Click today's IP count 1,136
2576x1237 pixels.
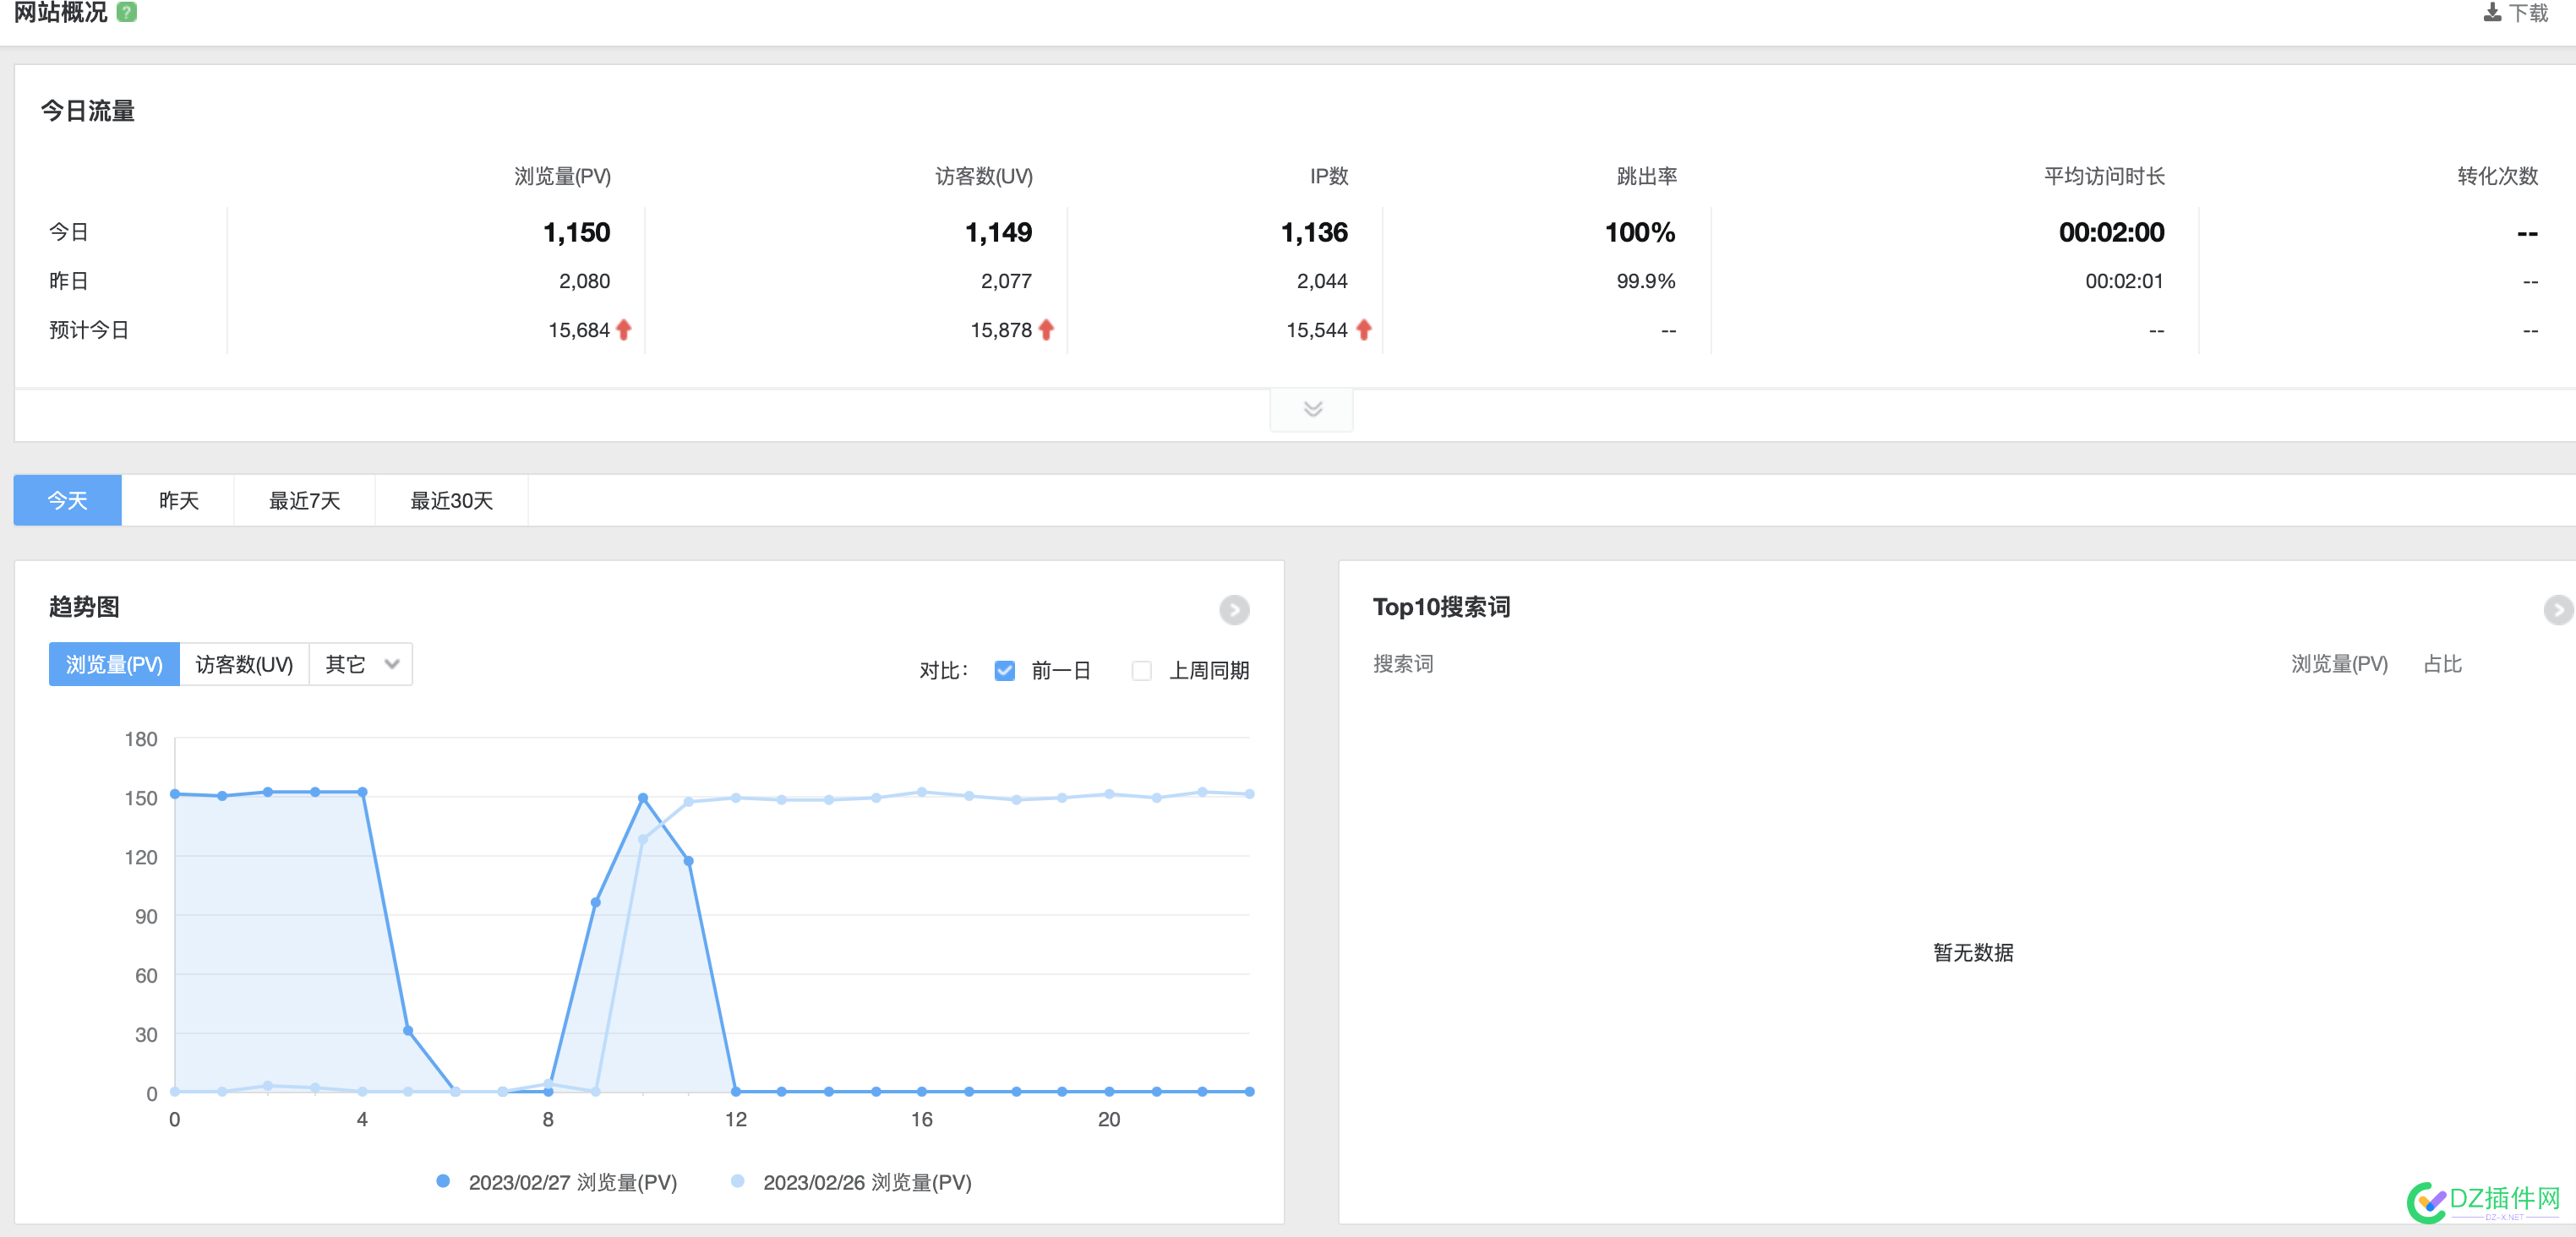(x=1315, y=232)
